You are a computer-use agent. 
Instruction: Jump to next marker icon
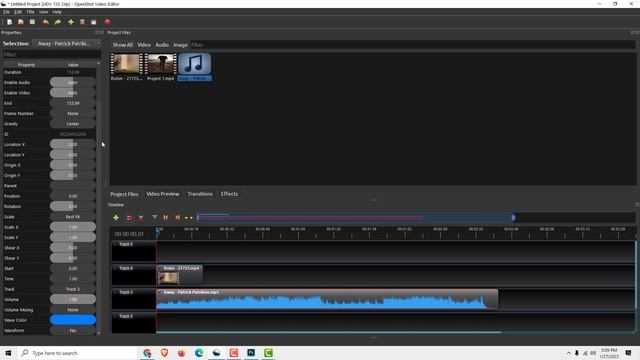coord(178,218)
